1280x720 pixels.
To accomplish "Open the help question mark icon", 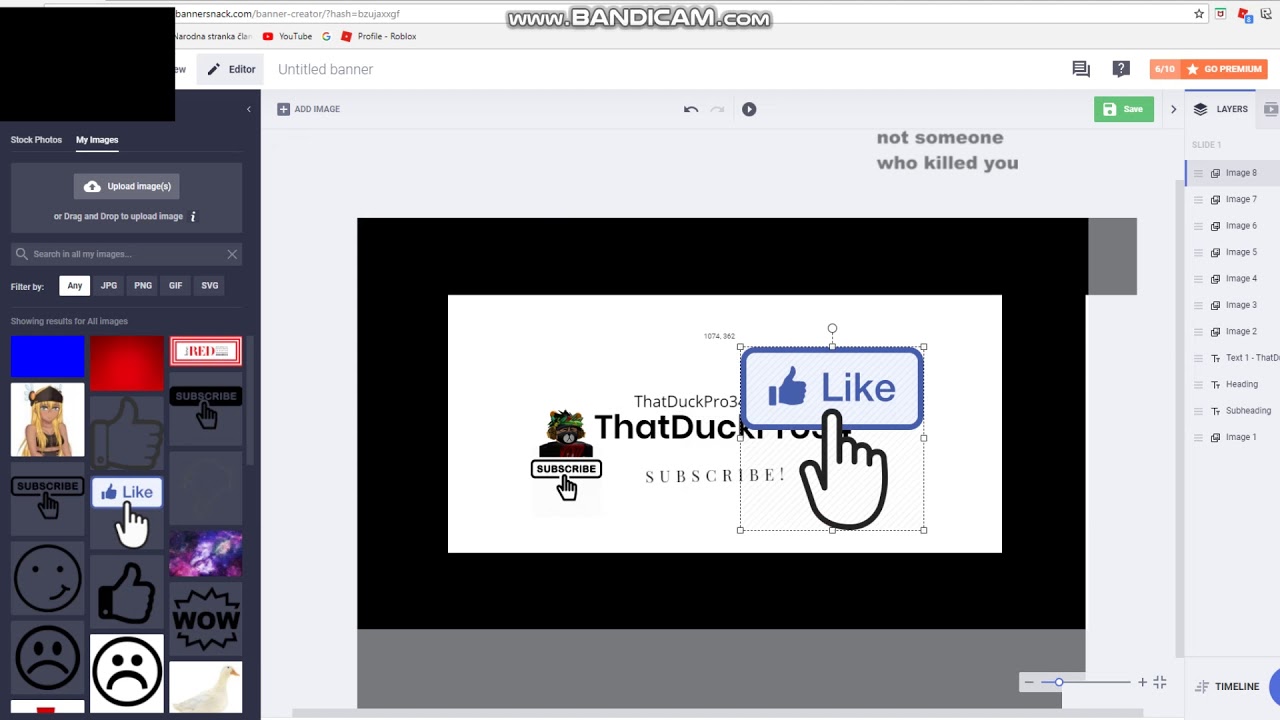I will click(x=1121, y=69).
